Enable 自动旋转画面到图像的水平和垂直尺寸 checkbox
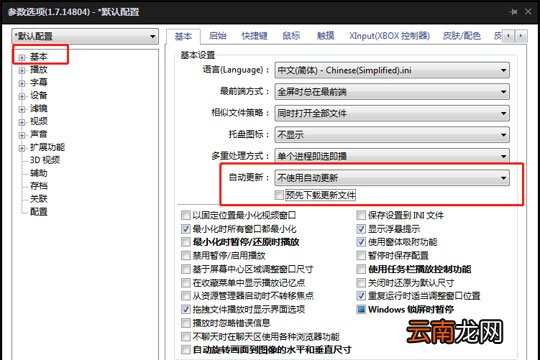 (186, 350)
